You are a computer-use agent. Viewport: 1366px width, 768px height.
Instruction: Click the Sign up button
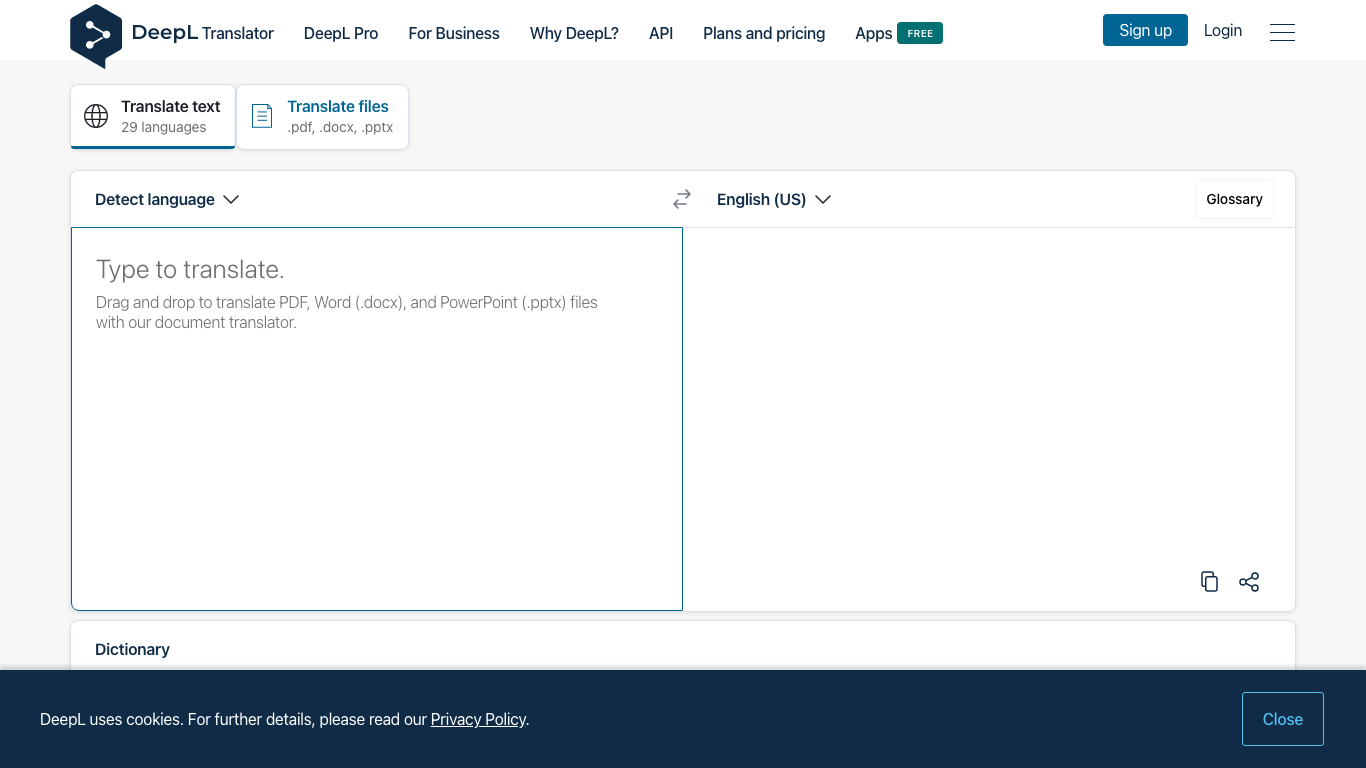tap(1145, 30)
